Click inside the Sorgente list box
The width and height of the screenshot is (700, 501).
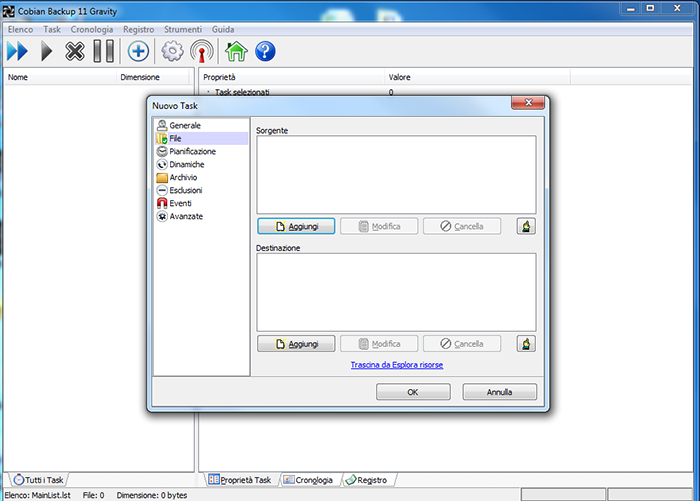[396, 175]
